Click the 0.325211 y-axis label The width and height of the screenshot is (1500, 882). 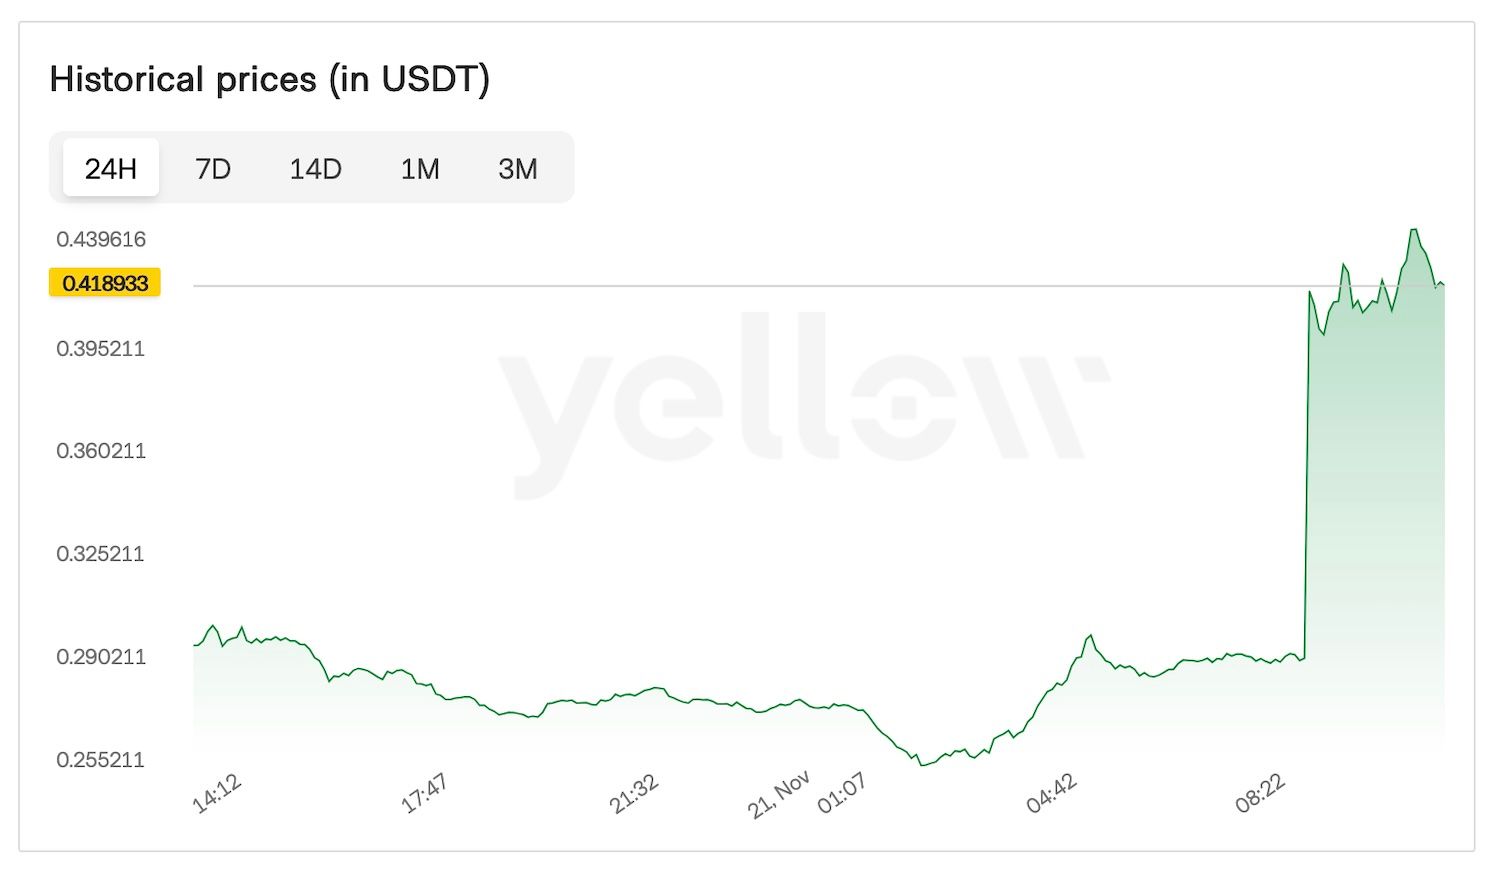pos(101,554)
